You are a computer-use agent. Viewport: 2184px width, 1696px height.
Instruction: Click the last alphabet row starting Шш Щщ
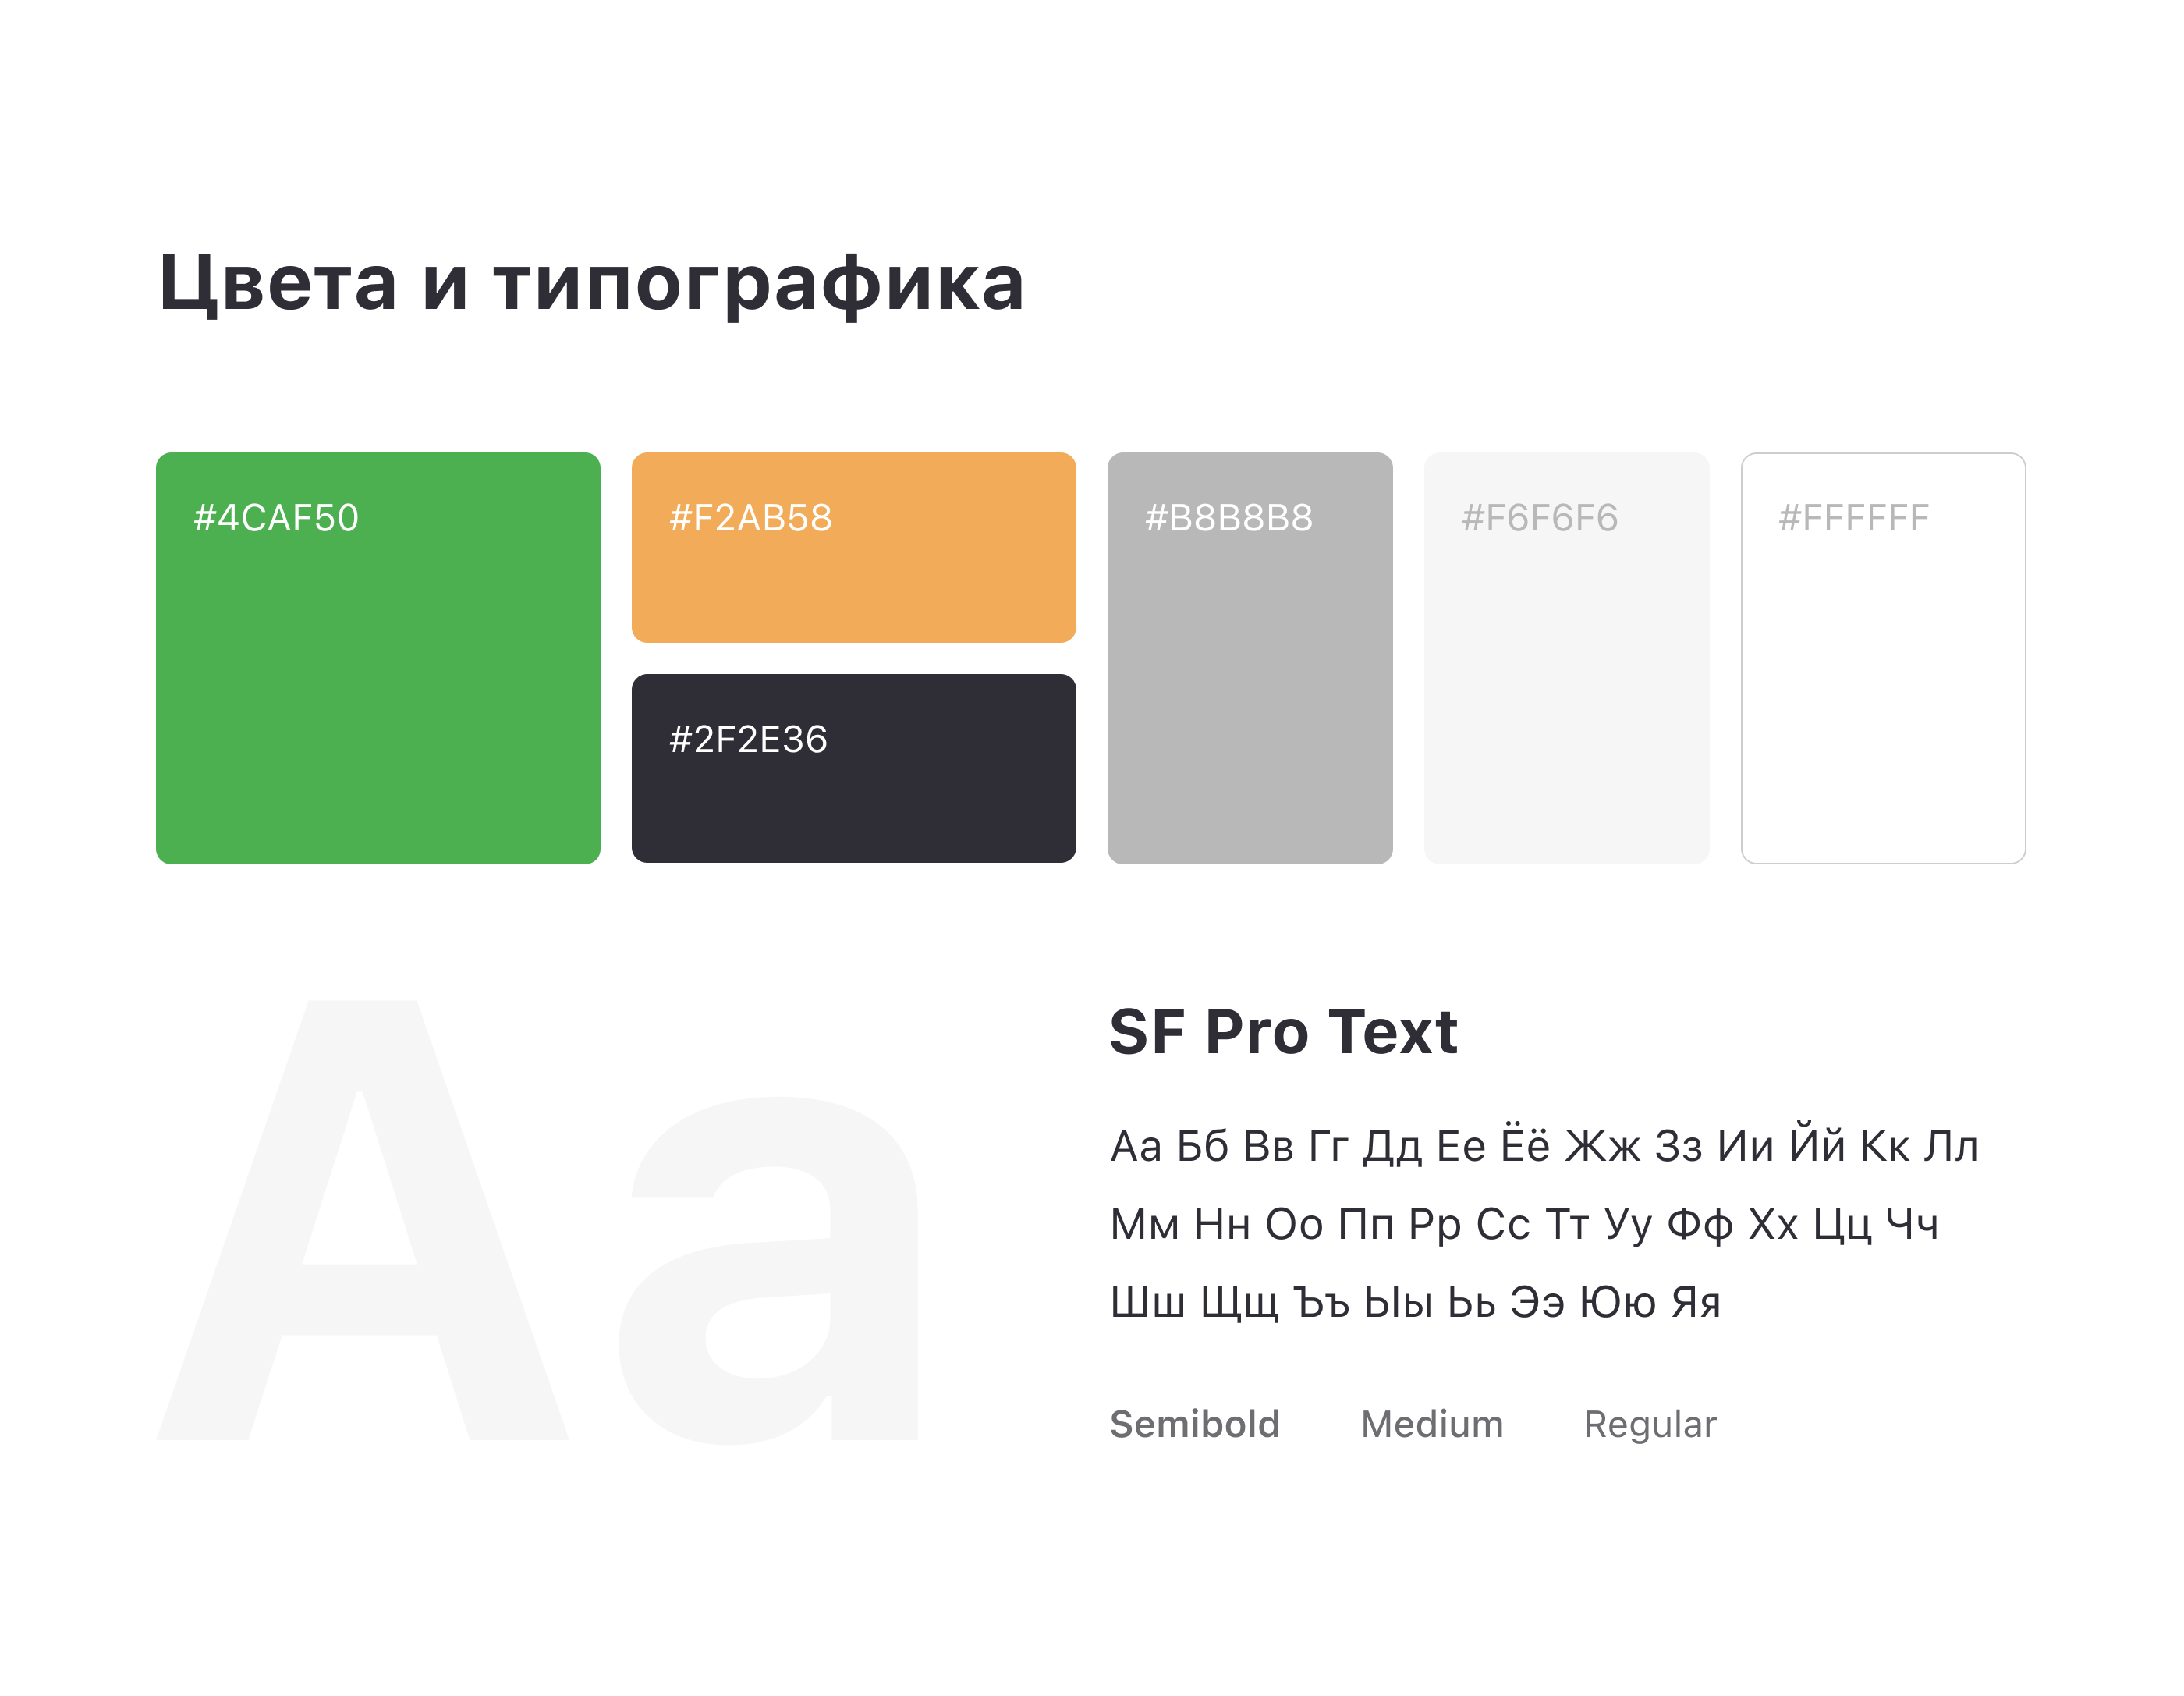1415,1302
